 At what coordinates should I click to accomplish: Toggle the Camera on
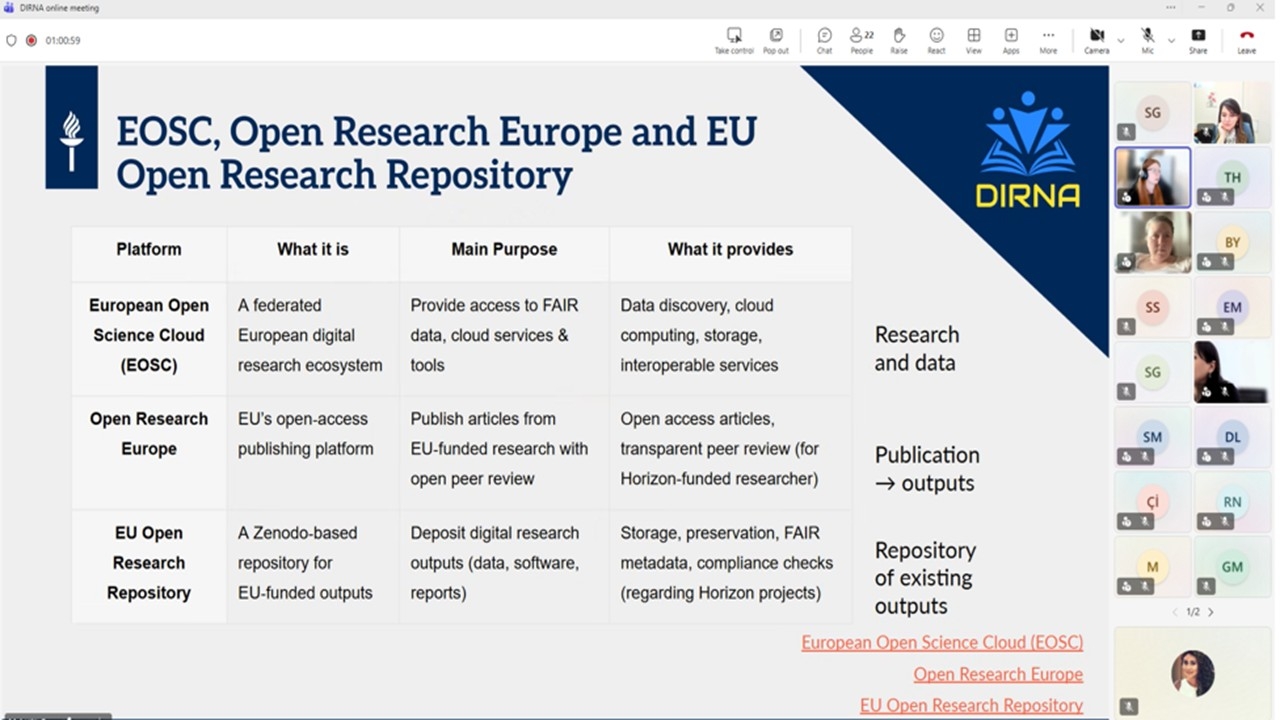point(1096,39)
